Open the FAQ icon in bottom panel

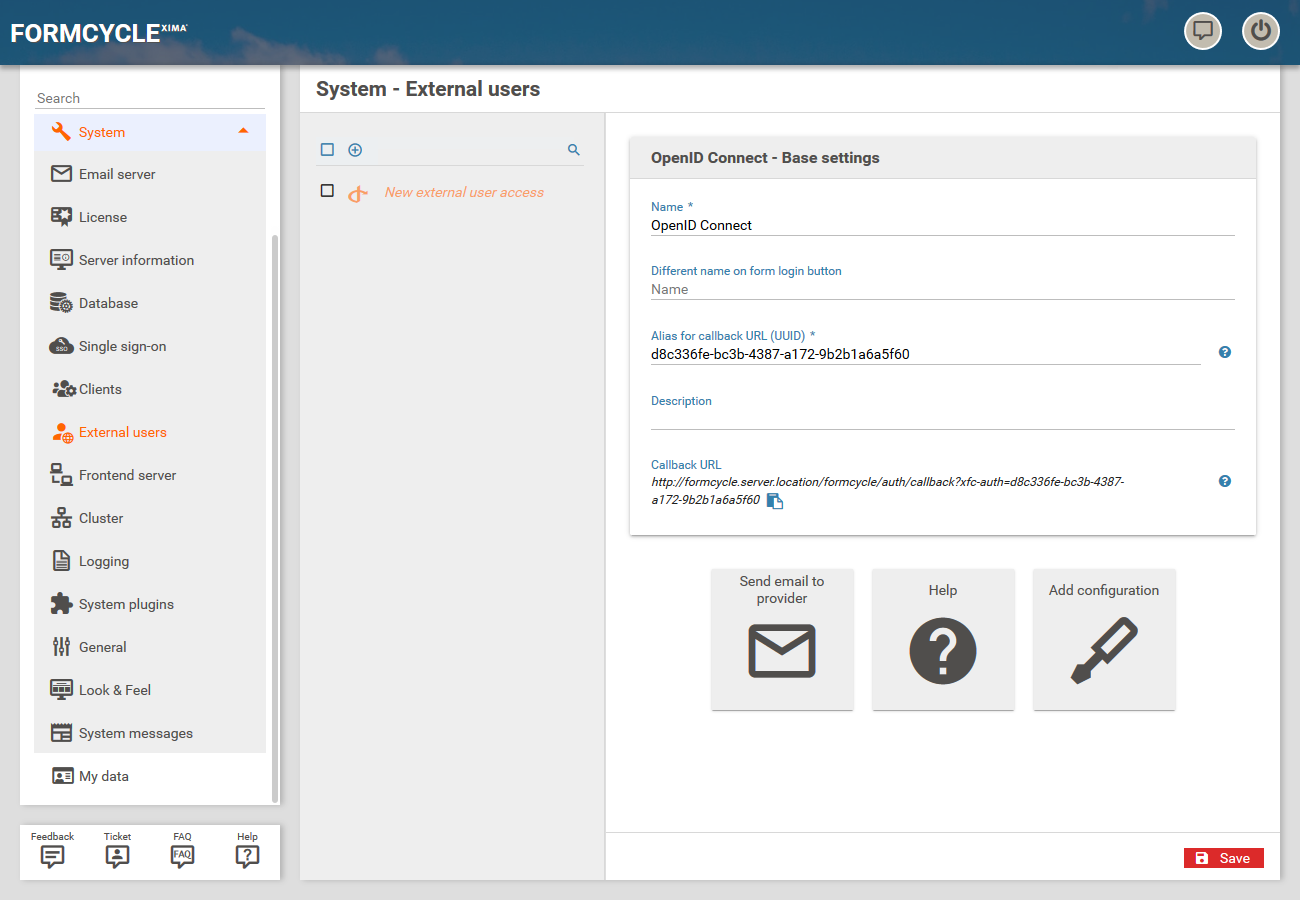click(x=182, y=856)
